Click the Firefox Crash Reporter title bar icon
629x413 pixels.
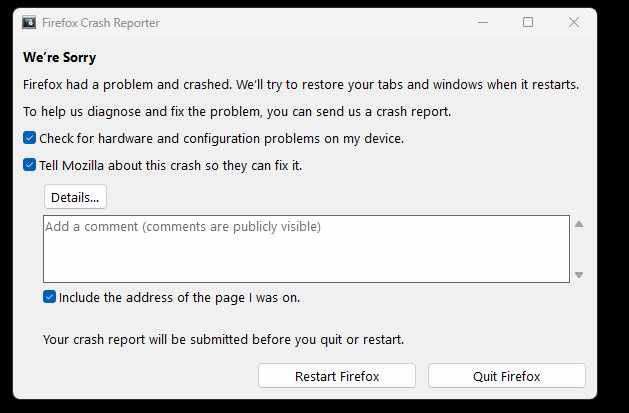point(29,22)
